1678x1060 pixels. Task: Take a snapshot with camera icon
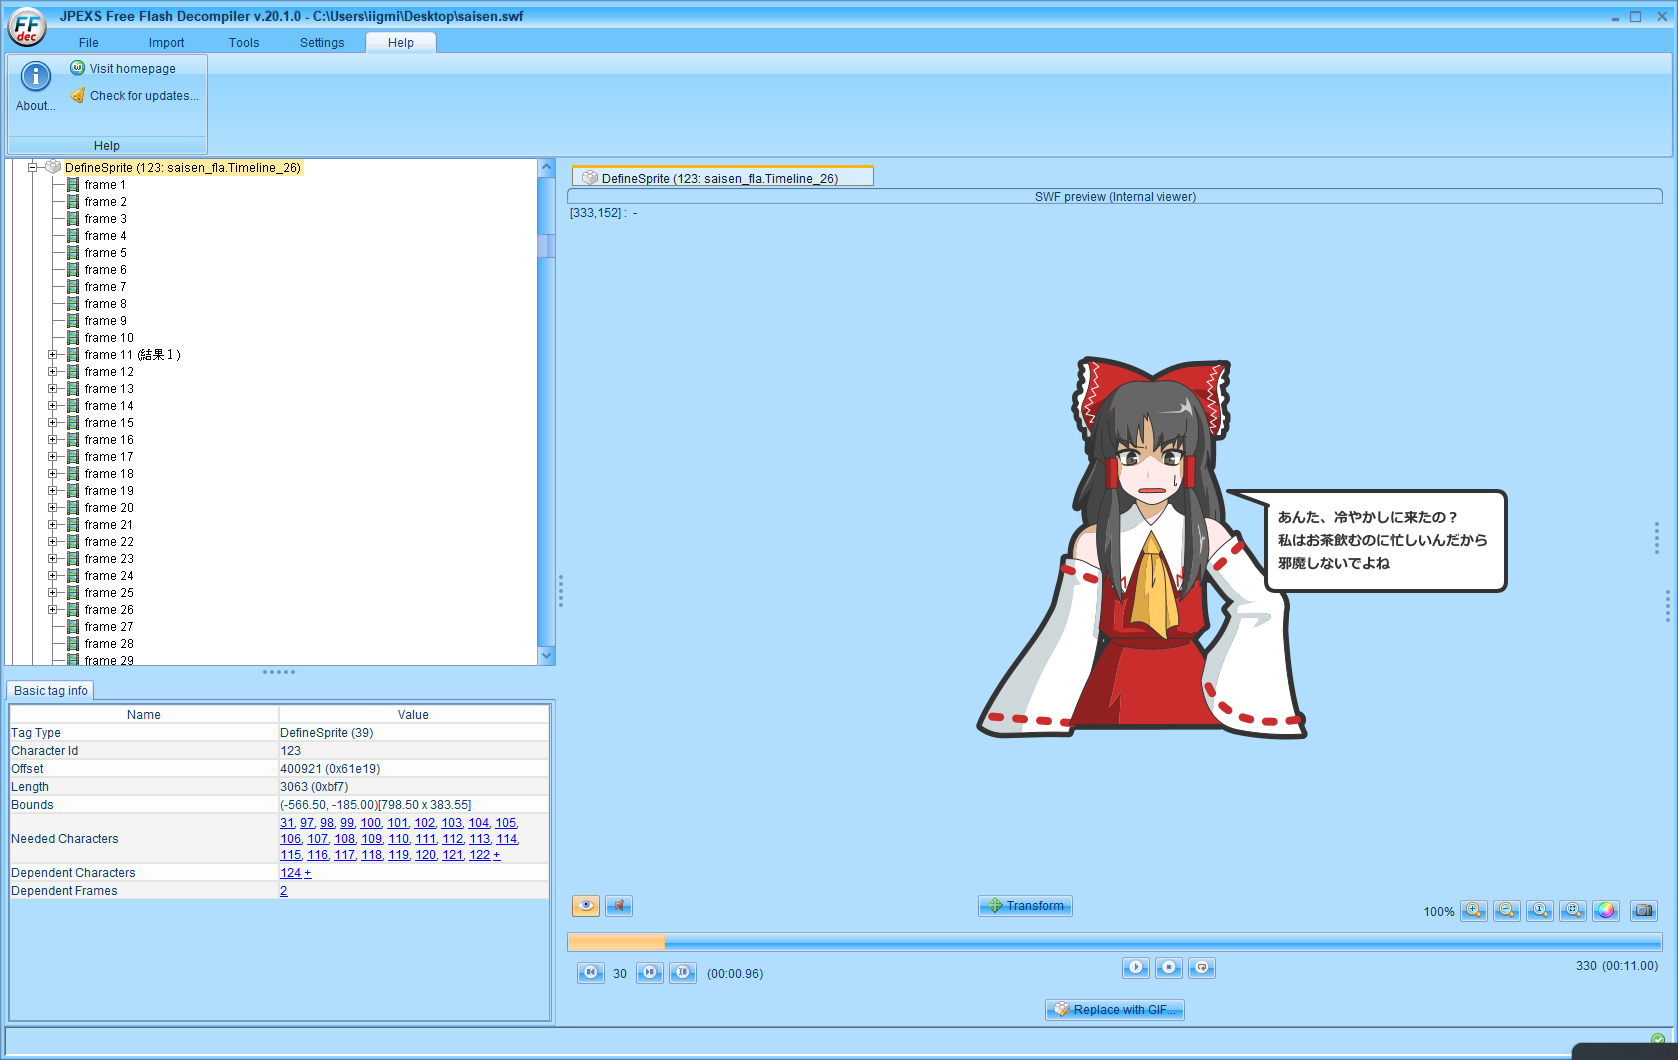1644,910
